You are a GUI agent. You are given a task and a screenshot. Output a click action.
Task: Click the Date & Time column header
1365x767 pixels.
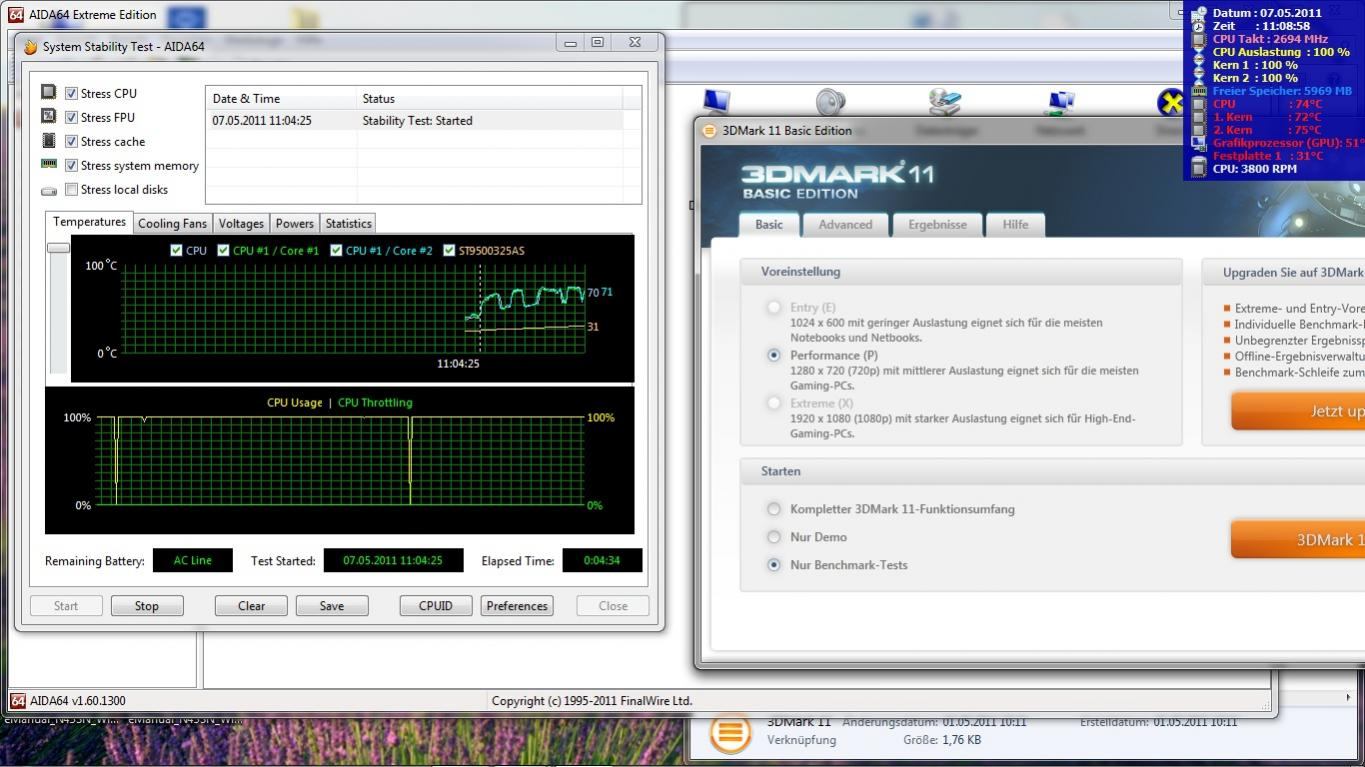281,98
